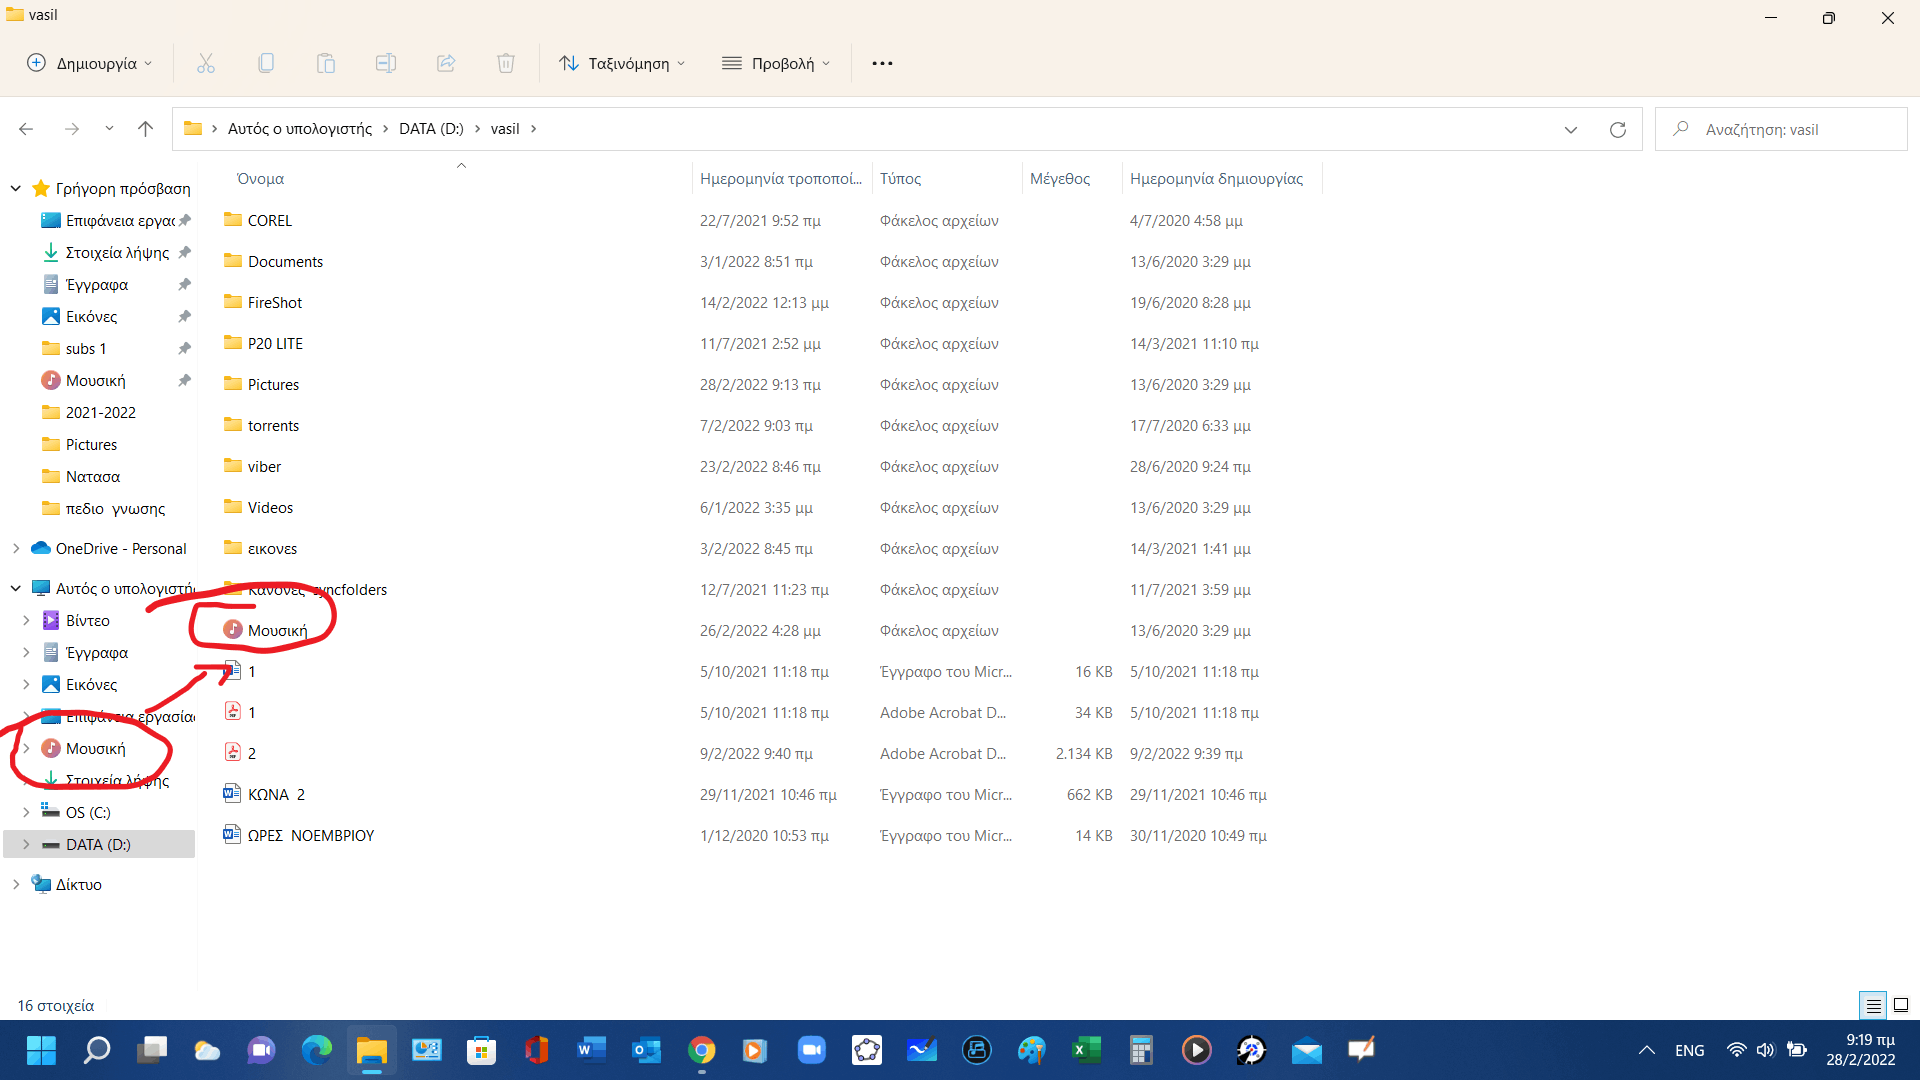Screen dimensions: 1920x1080
Task: Switch to large thumbnails view icon
Action: coord(1901,1005)
